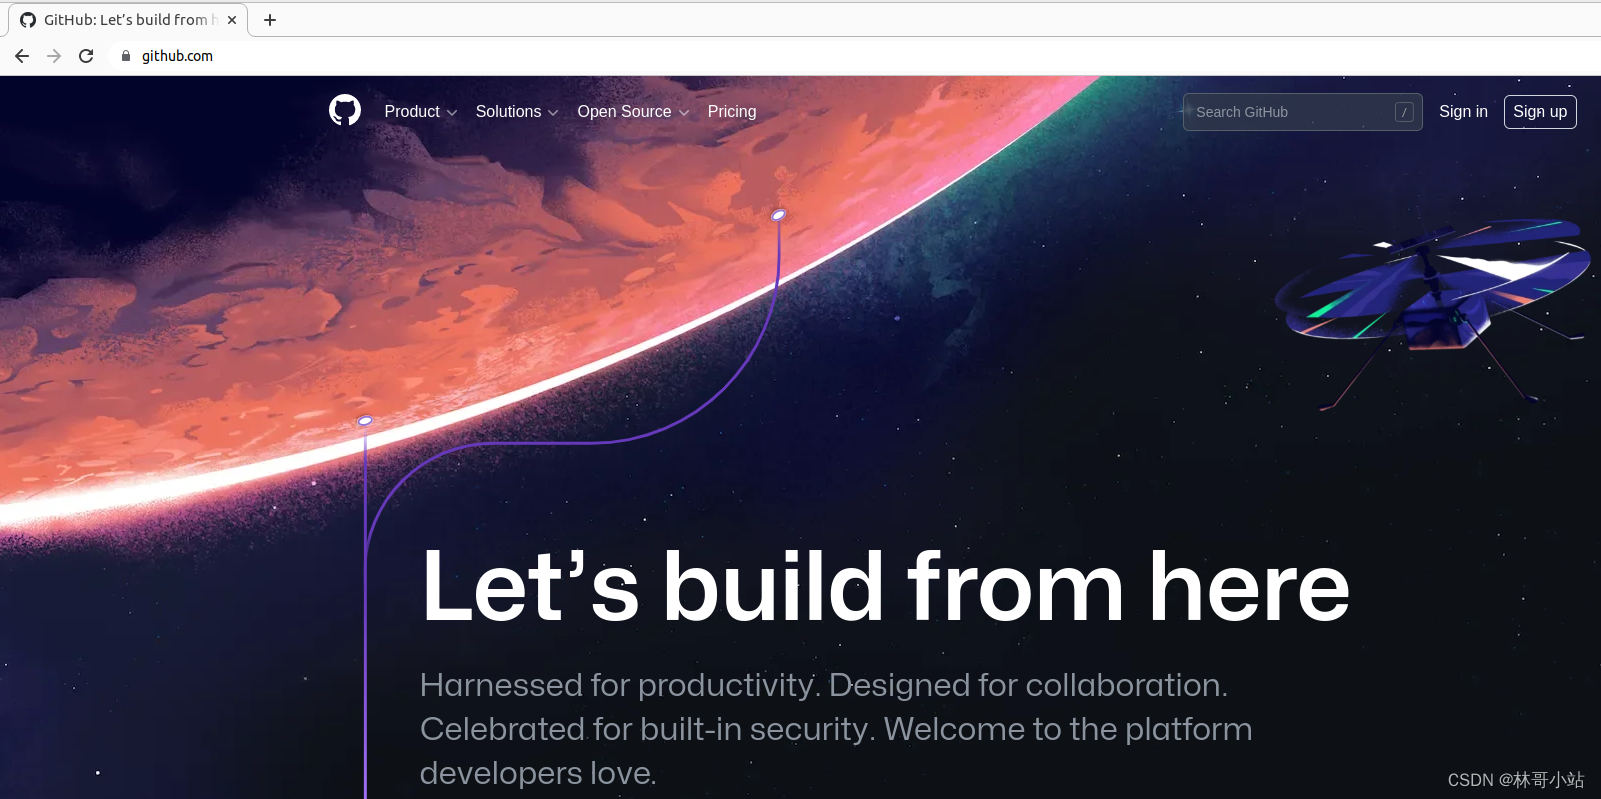Click the GitHub favicon in the tab
1601x799 pixels.
28,20
